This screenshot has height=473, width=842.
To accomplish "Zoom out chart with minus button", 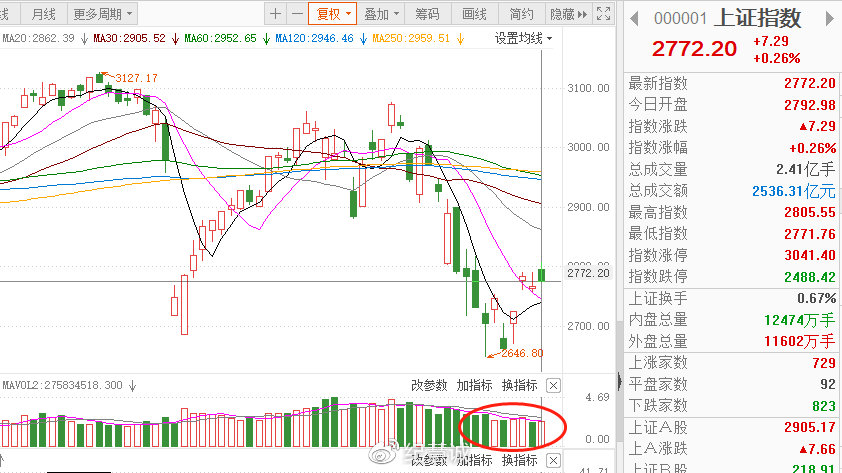I will coord(297,14).
